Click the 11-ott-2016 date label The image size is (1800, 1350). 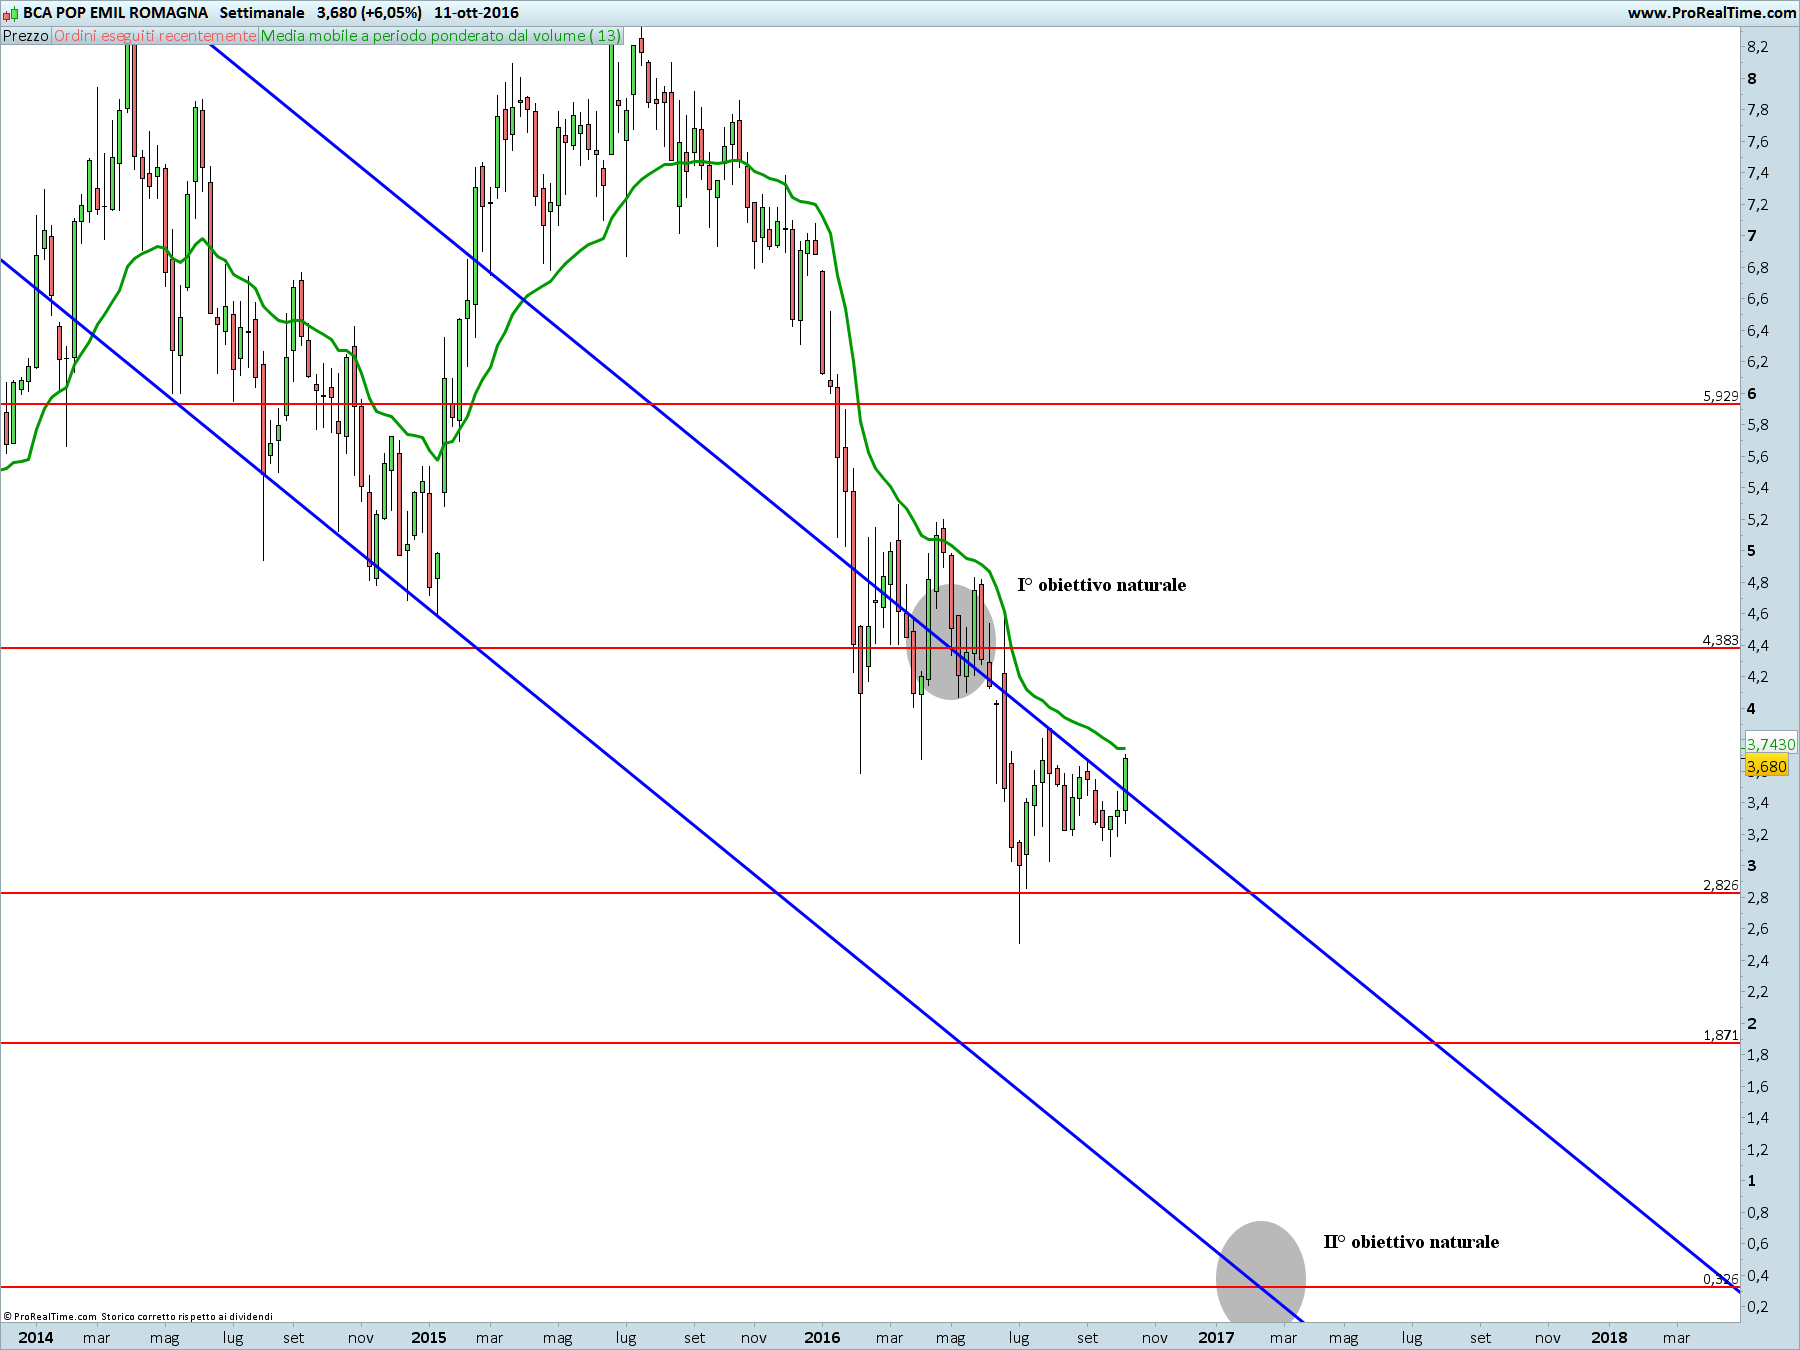(476, 13)
